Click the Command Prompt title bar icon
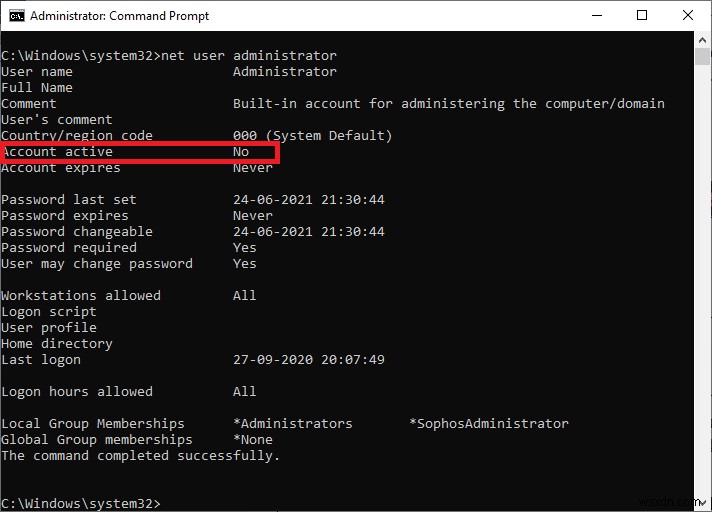The image size is (712, 512). click(15, 16)
